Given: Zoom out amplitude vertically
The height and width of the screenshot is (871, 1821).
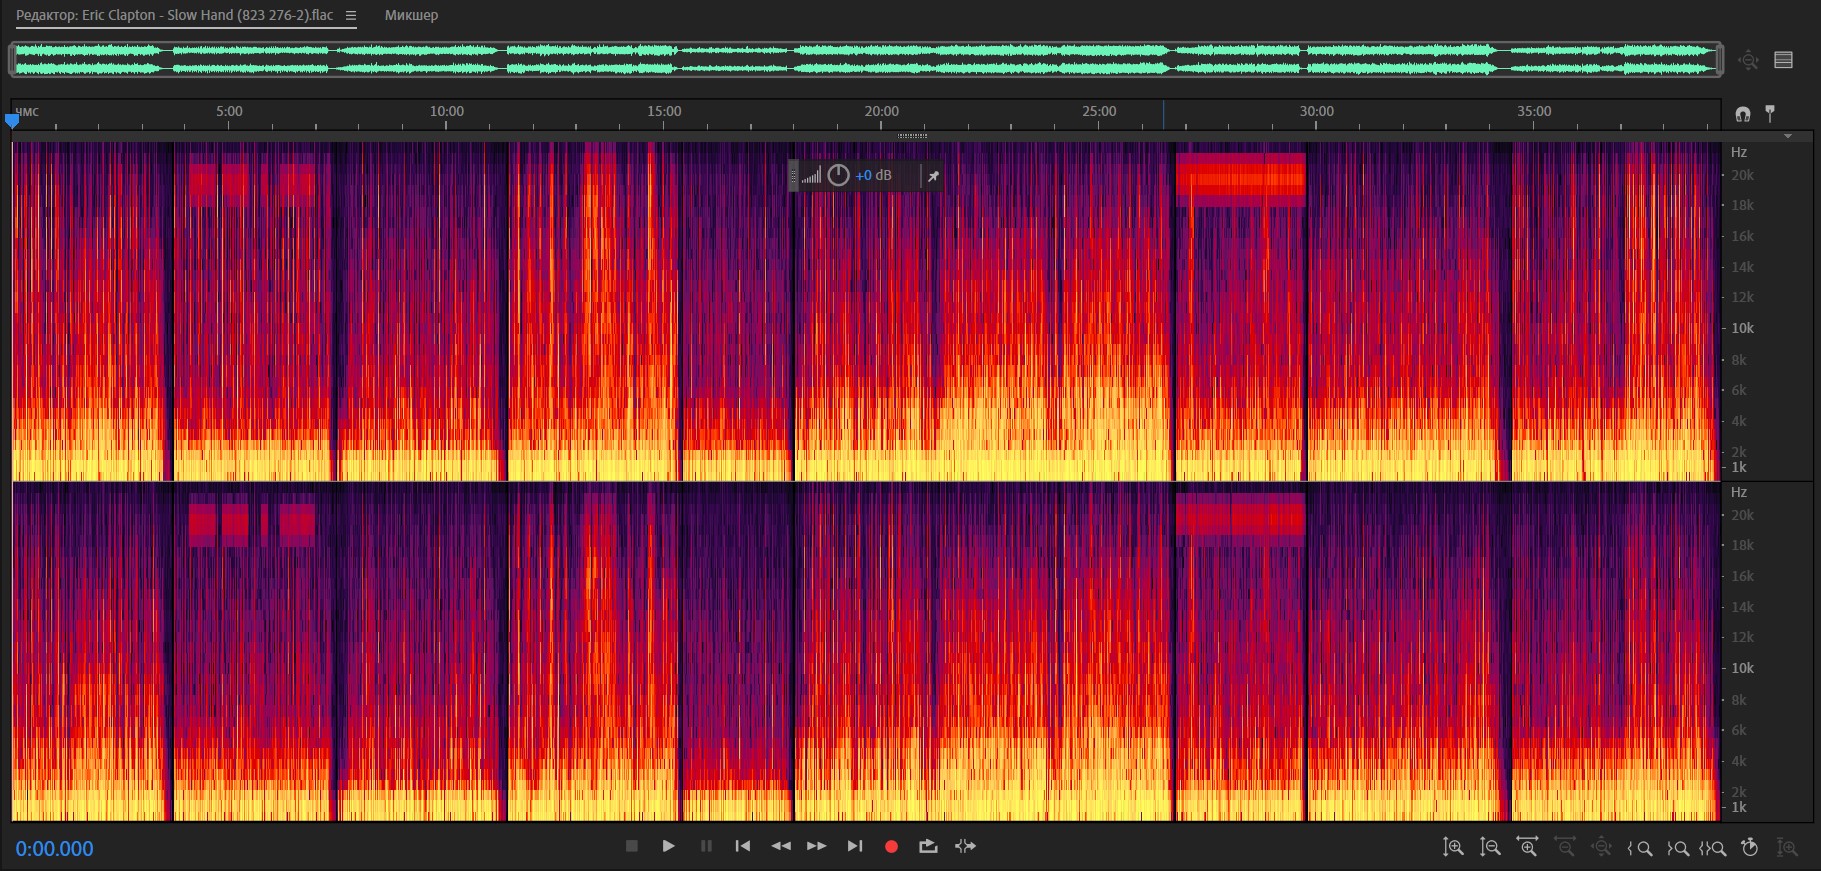Looking at the screenshot, I should tap(1490, 847).
